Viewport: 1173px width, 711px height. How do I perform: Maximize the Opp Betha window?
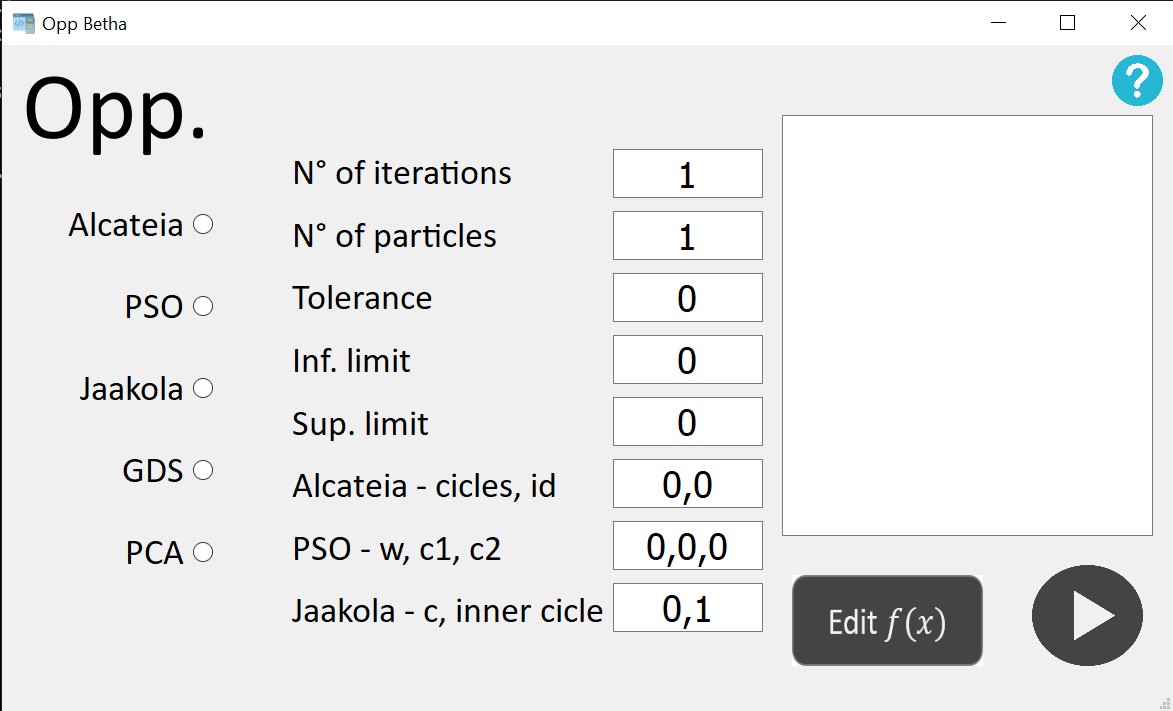1067,22
